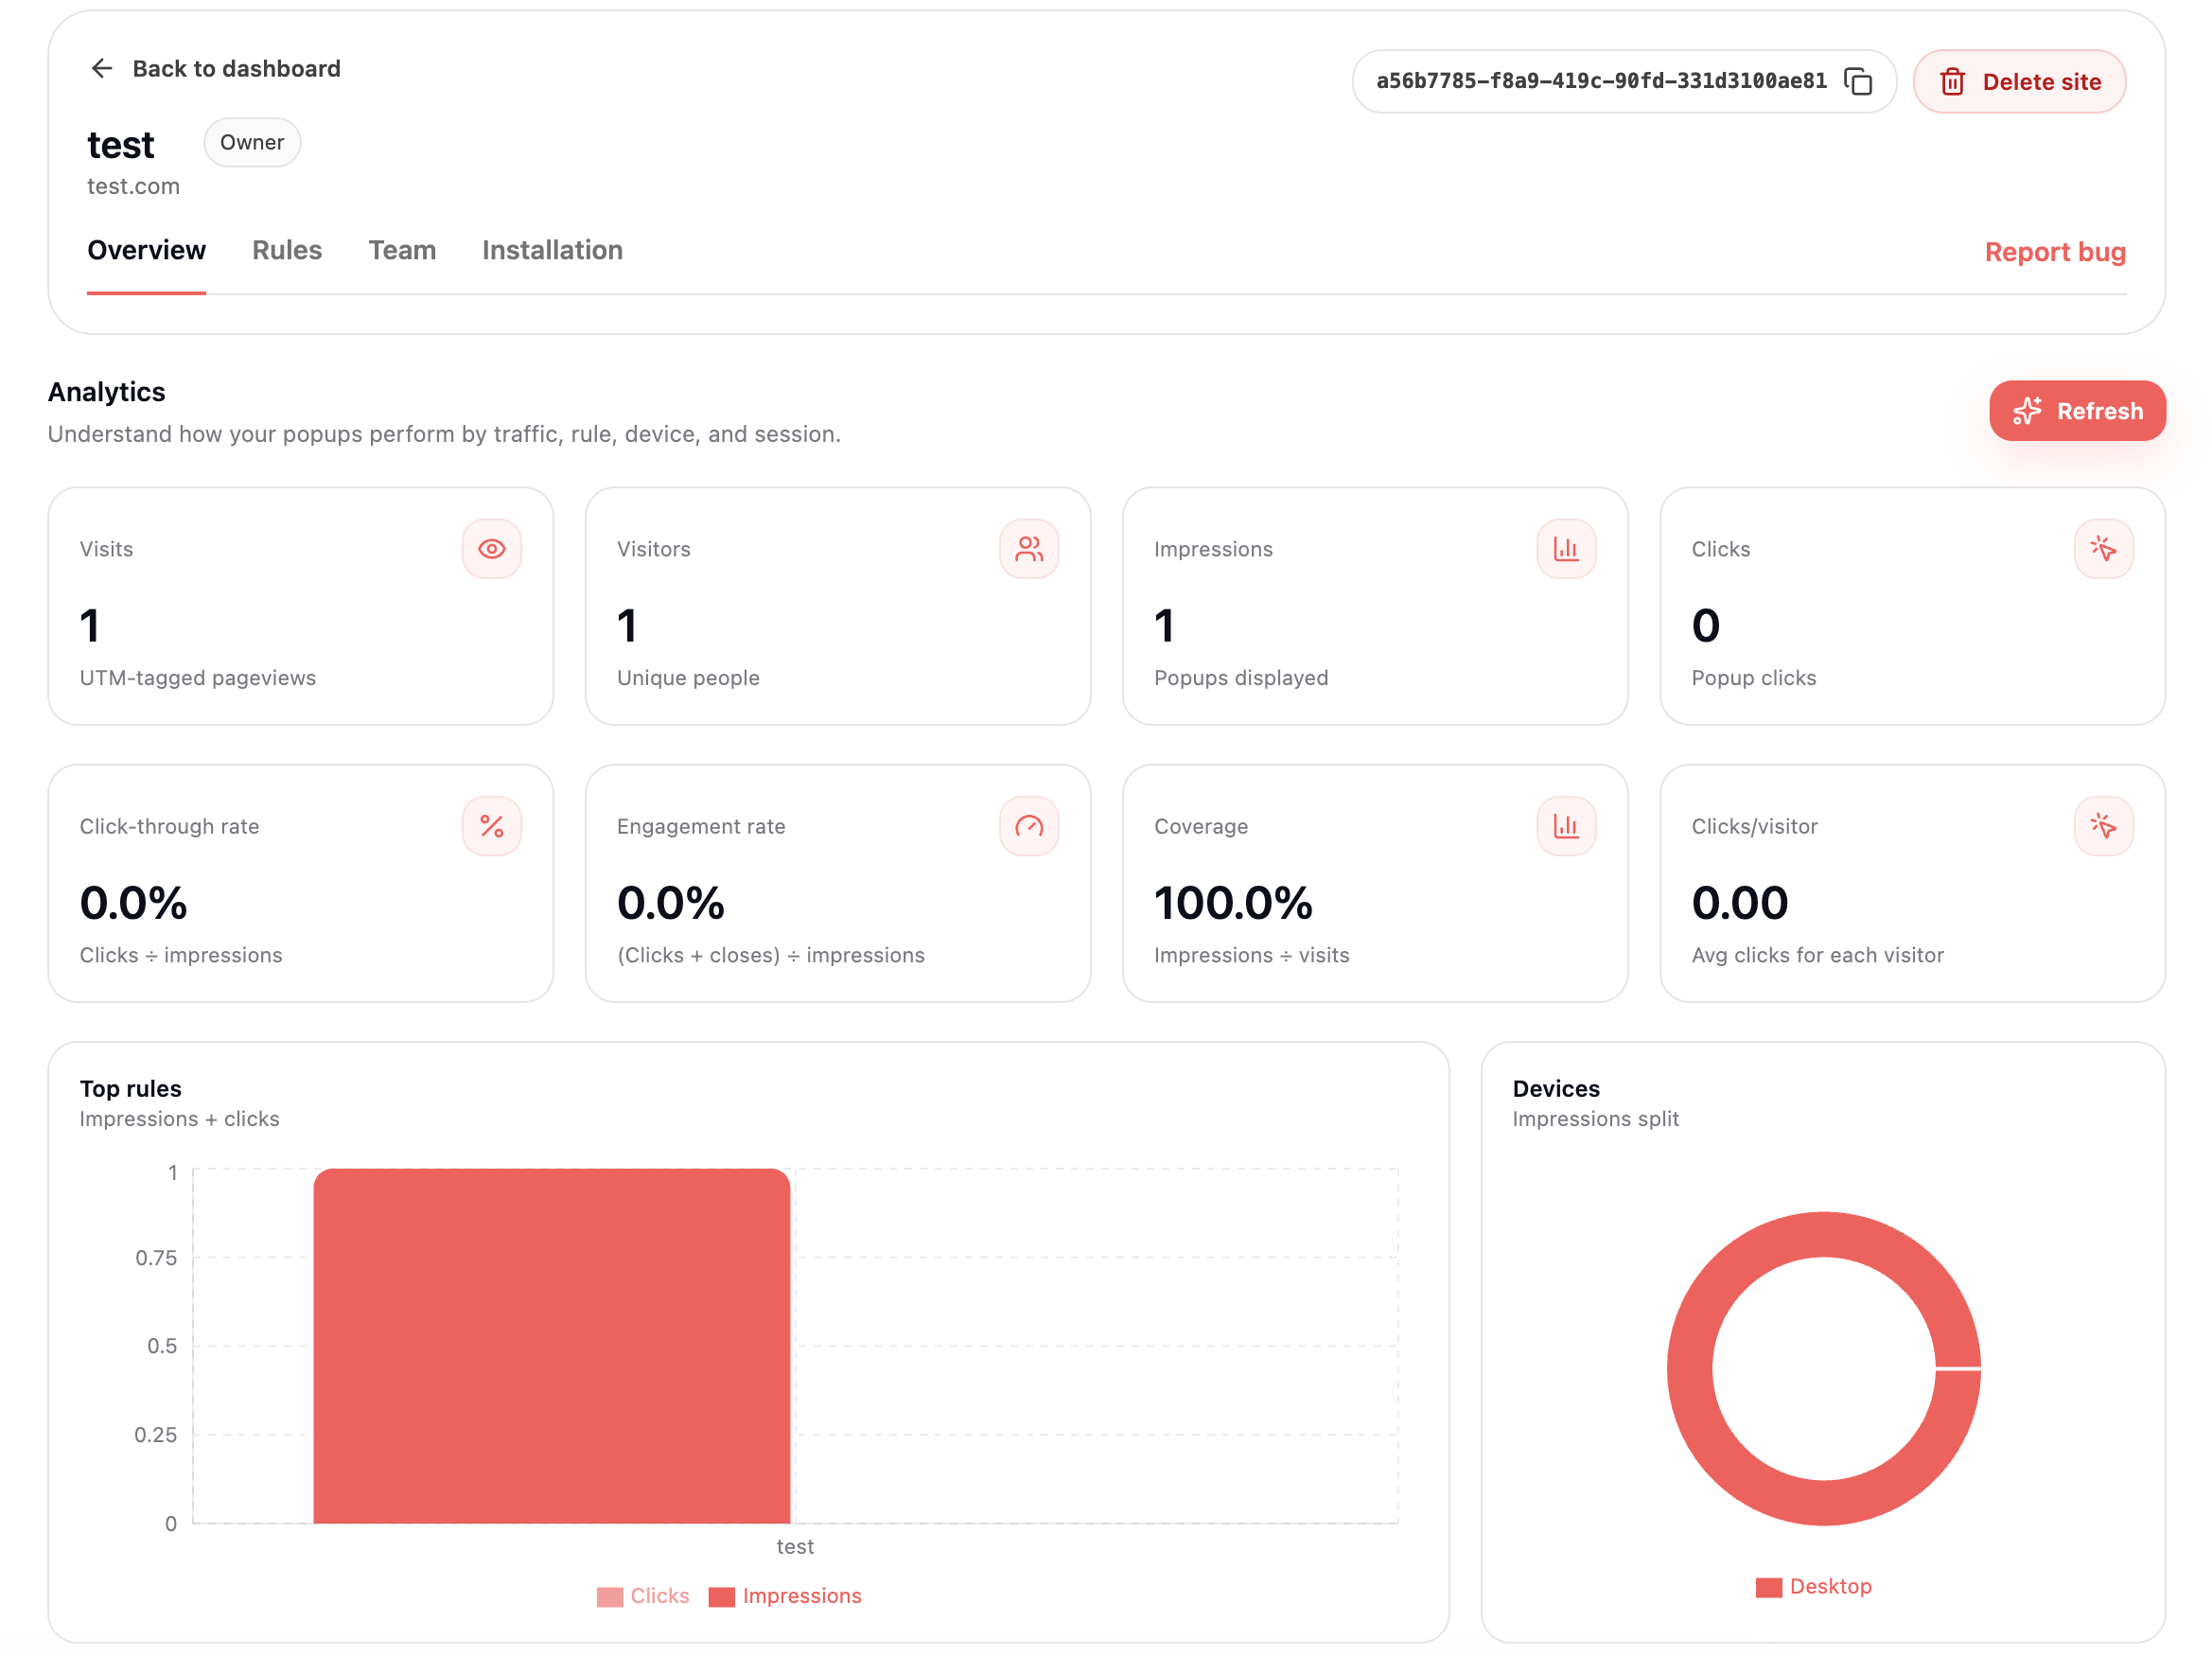Click the Desktop legend swatch under Devices

(x=1770, y=1586)
